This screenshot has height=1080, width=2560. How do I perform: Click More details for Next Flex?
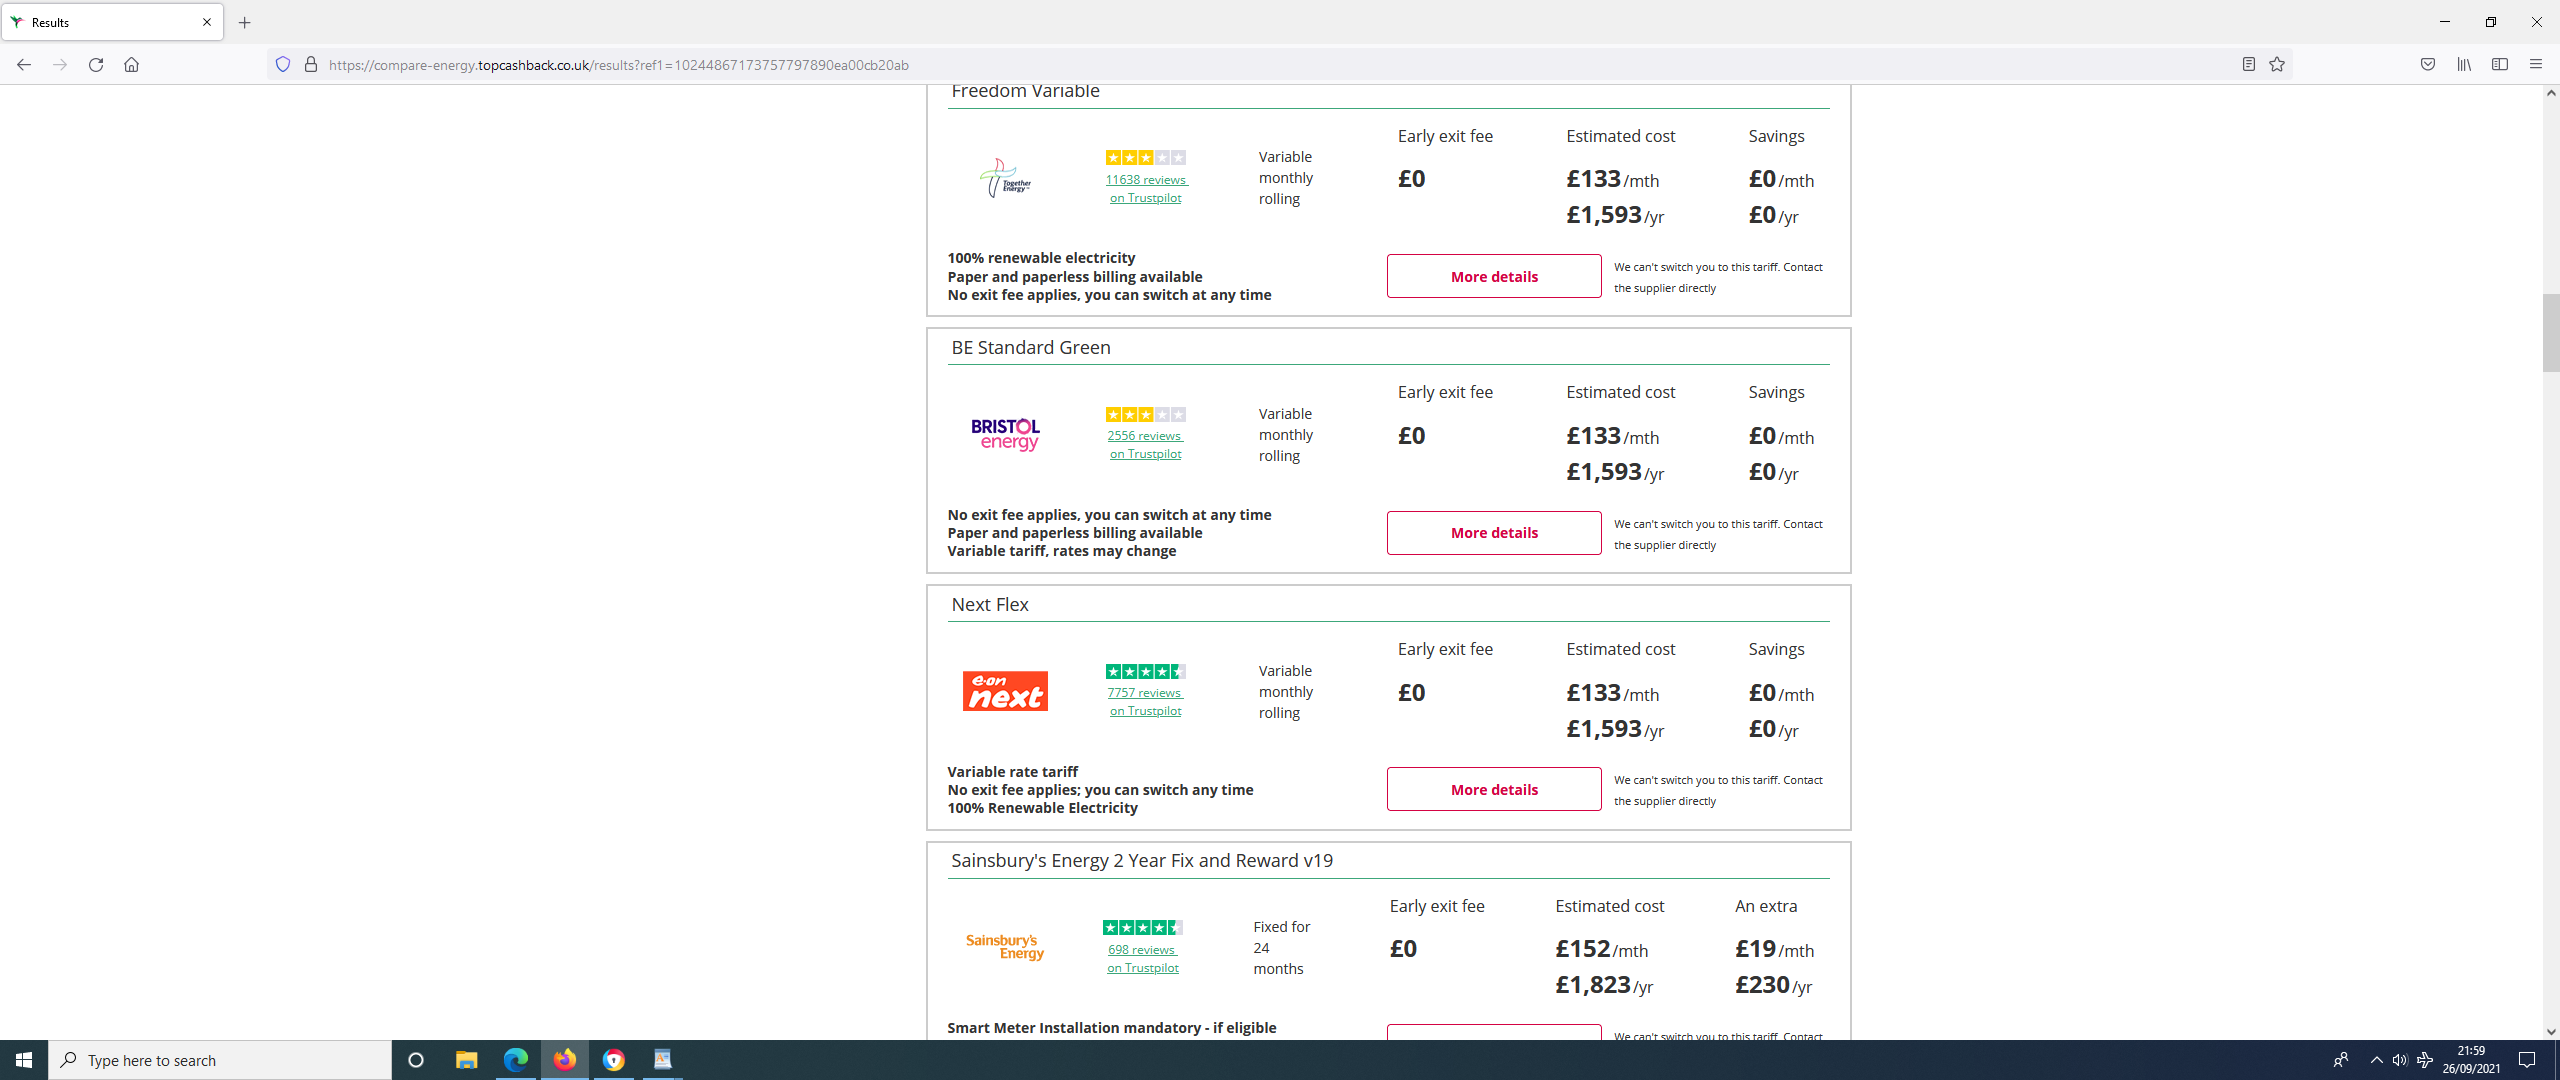[x=1494, y=789]
